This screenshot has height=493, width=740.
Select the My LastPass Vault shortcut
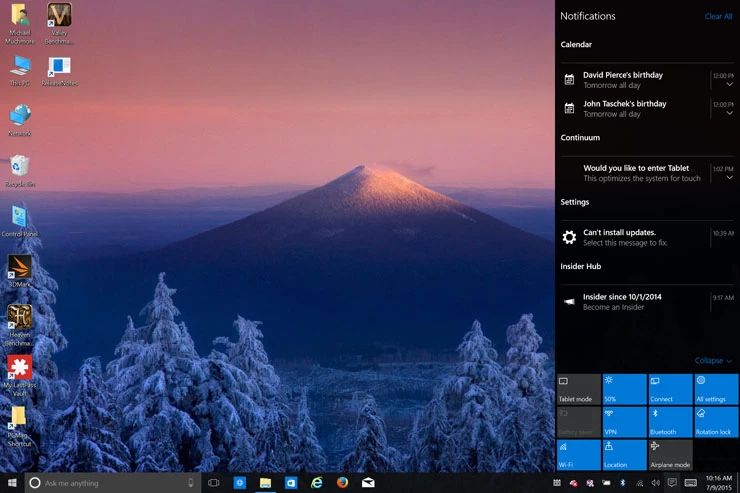pos(20,376)
